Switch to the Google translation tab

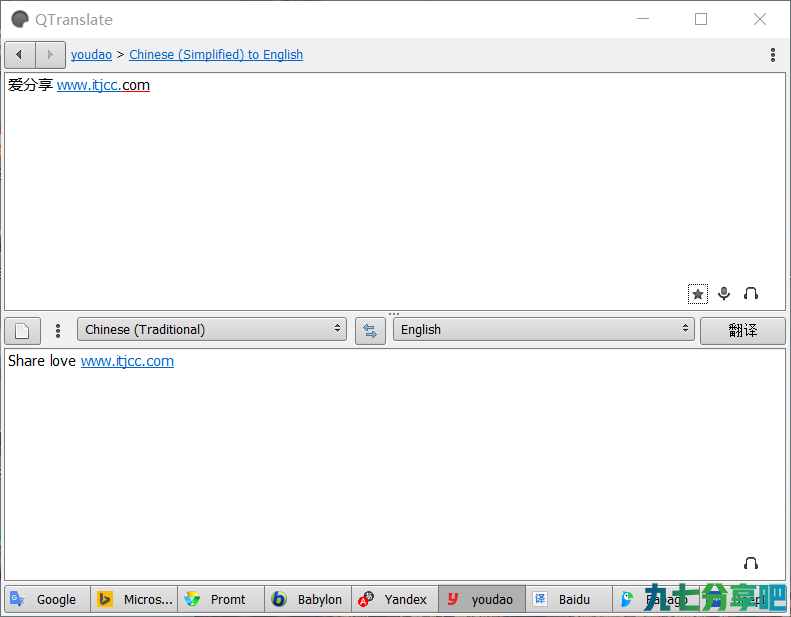[x=47, y=599]
